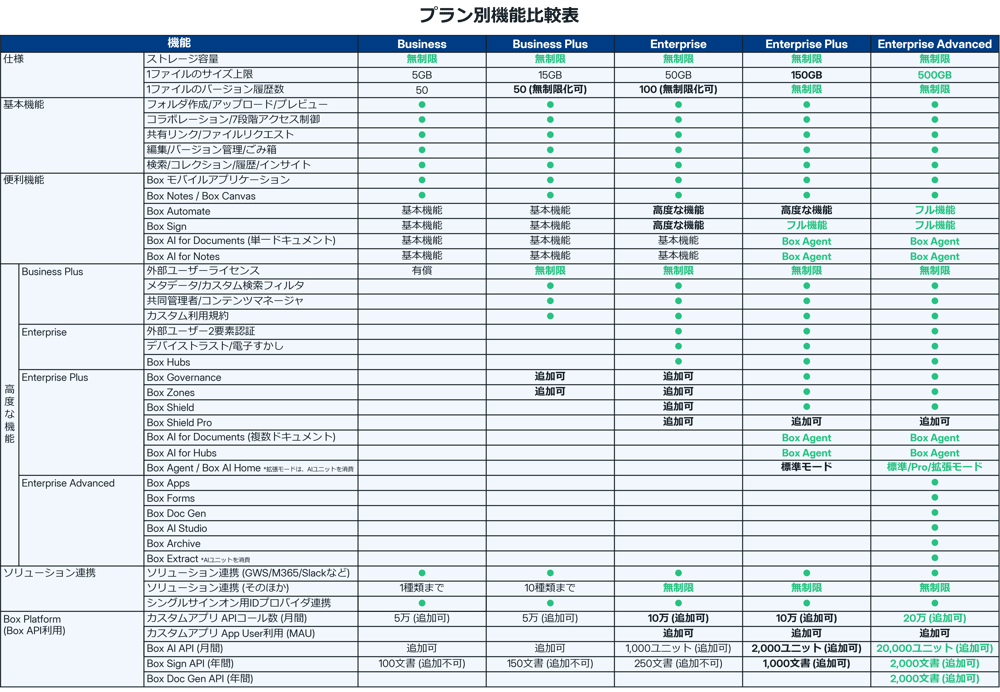This screenshot has width=1000, height=692.
Task: Select the Box Forms row label
Action: point(170,498)
